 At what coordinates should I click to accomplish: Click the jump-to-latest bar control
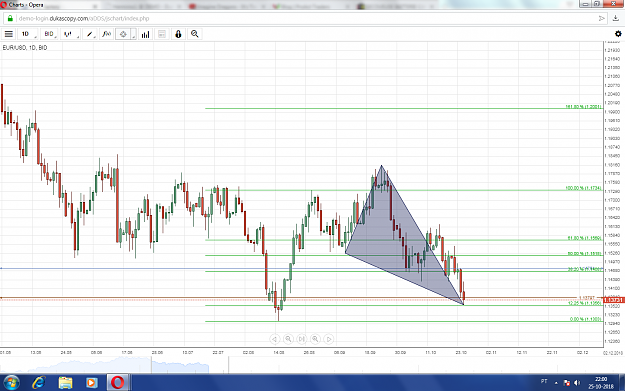[301, 339]
